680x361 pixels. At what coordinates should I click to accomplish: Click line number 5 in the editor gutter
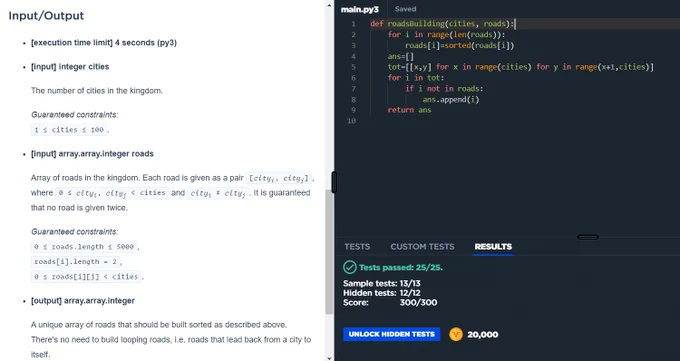tap(353, 67)
